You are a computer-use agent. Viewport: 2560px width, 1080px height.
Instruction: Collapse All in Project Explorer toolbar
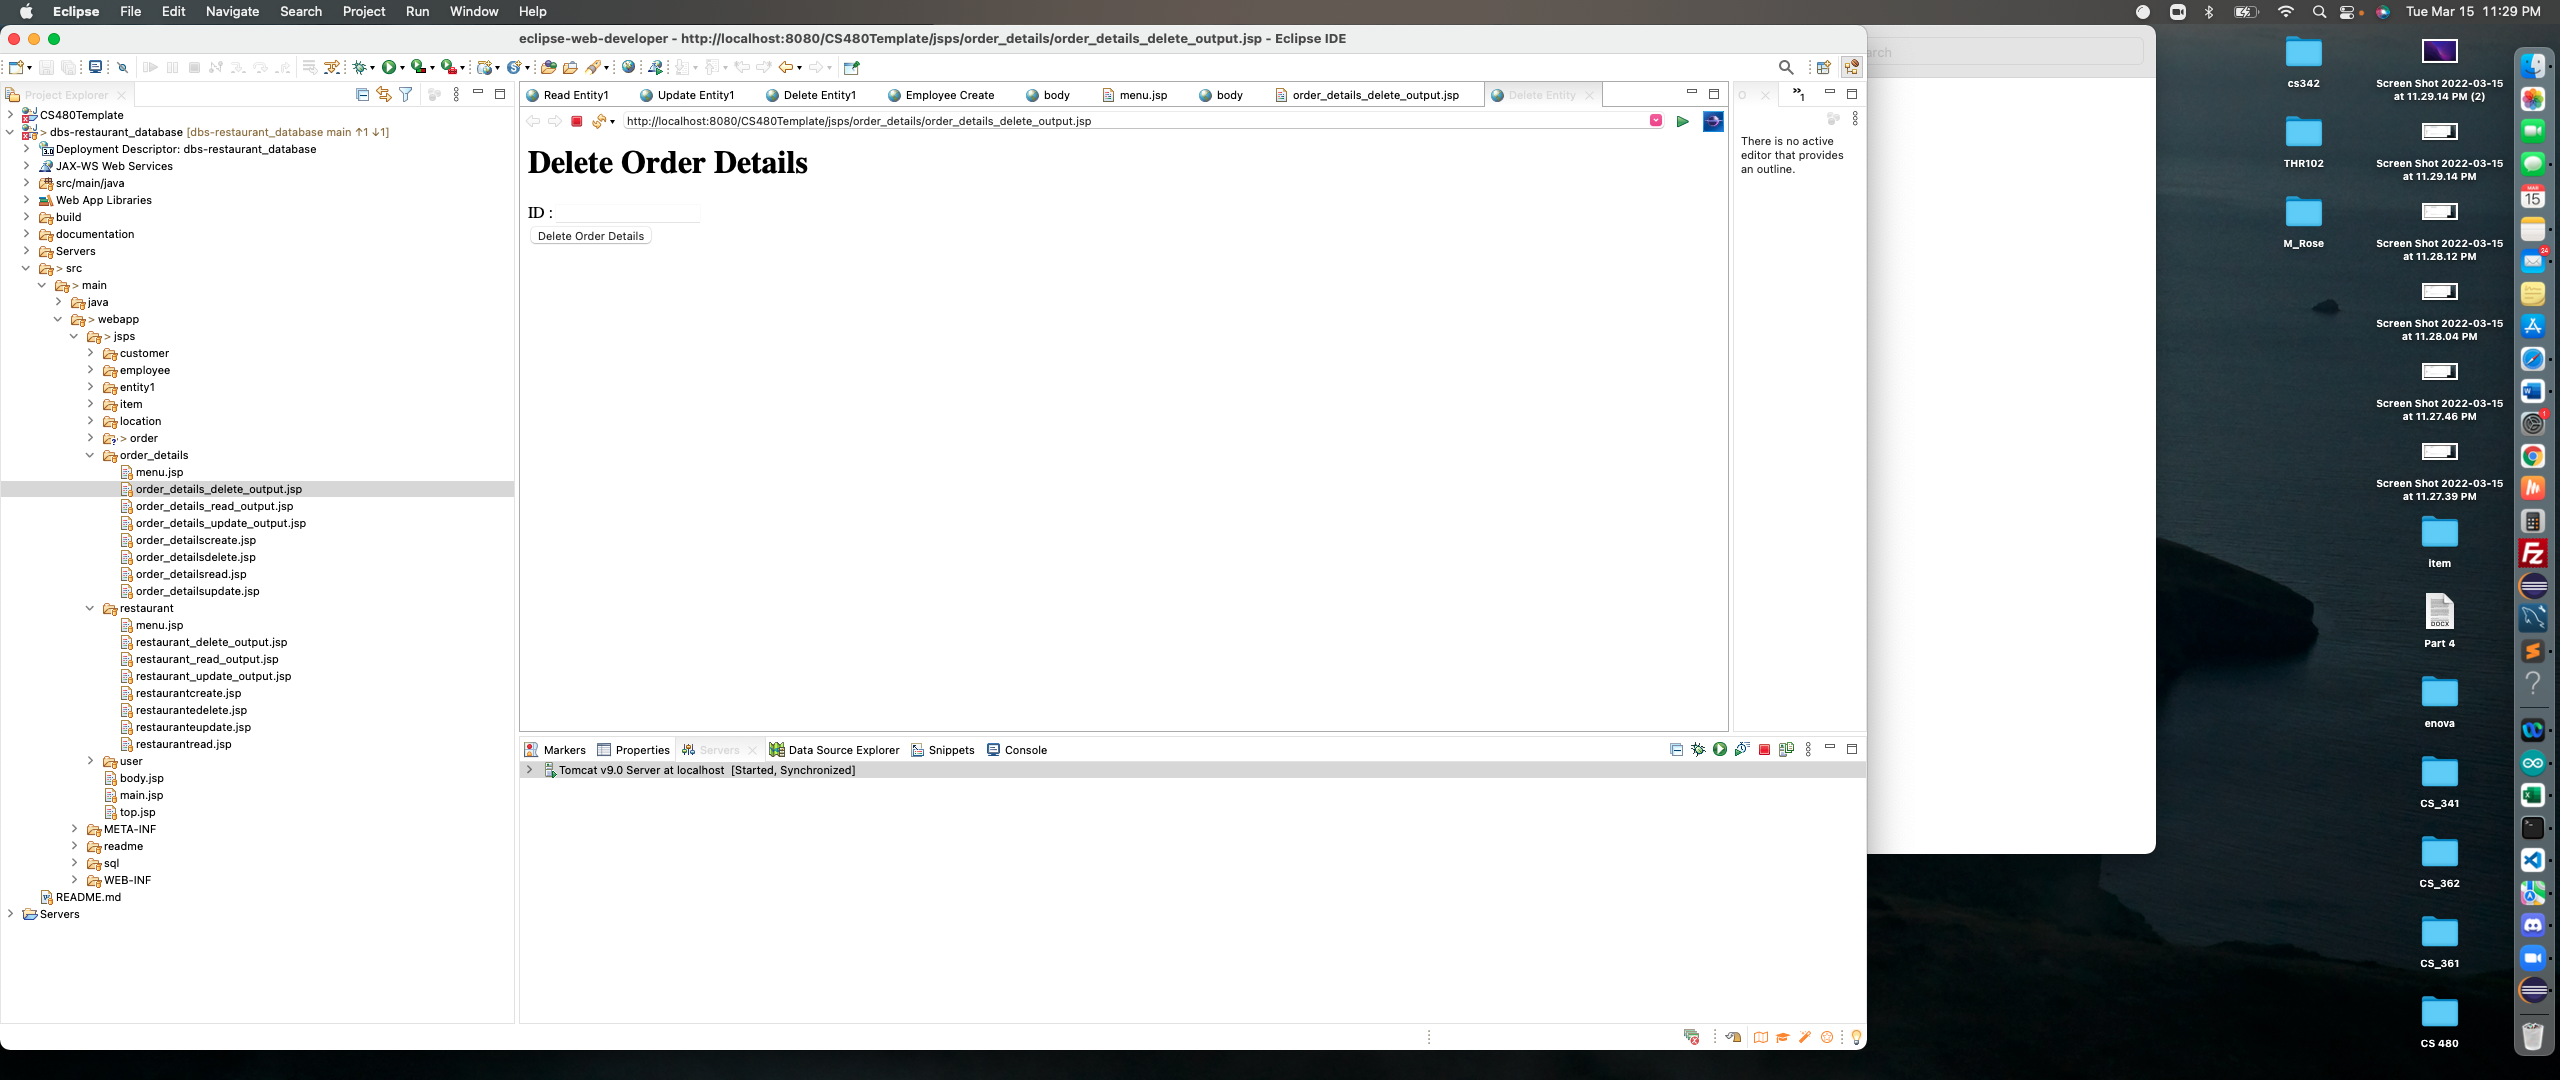(362, 94)
